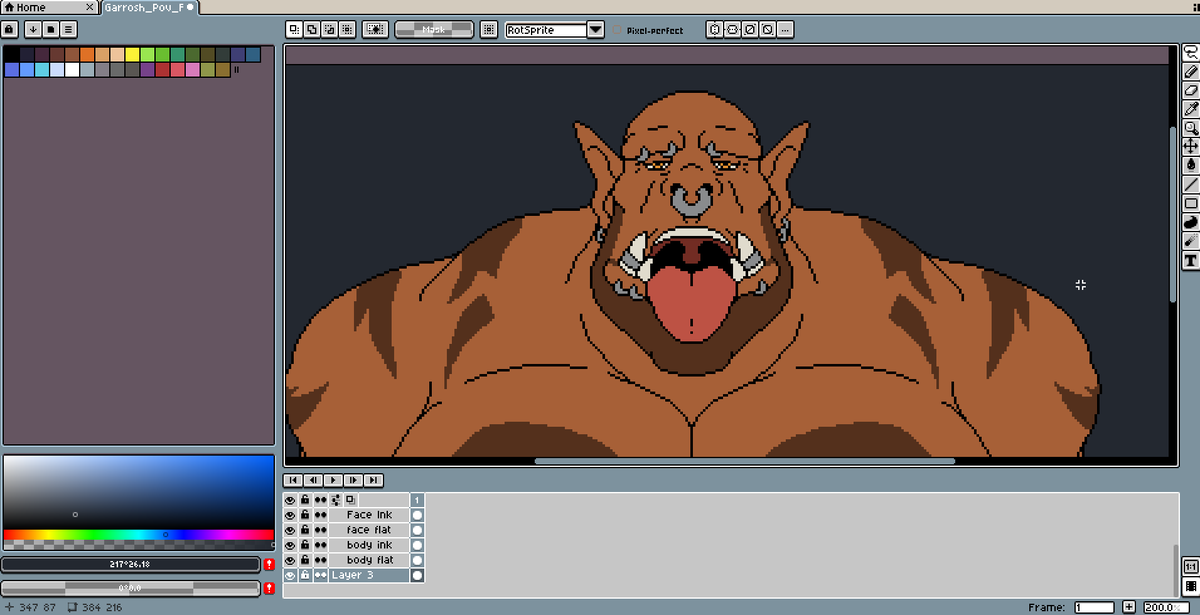Image resolution: width=1200 pixels, height=615 pixels.
Task: Hide the body flat layer
Action: pos(290,560)
